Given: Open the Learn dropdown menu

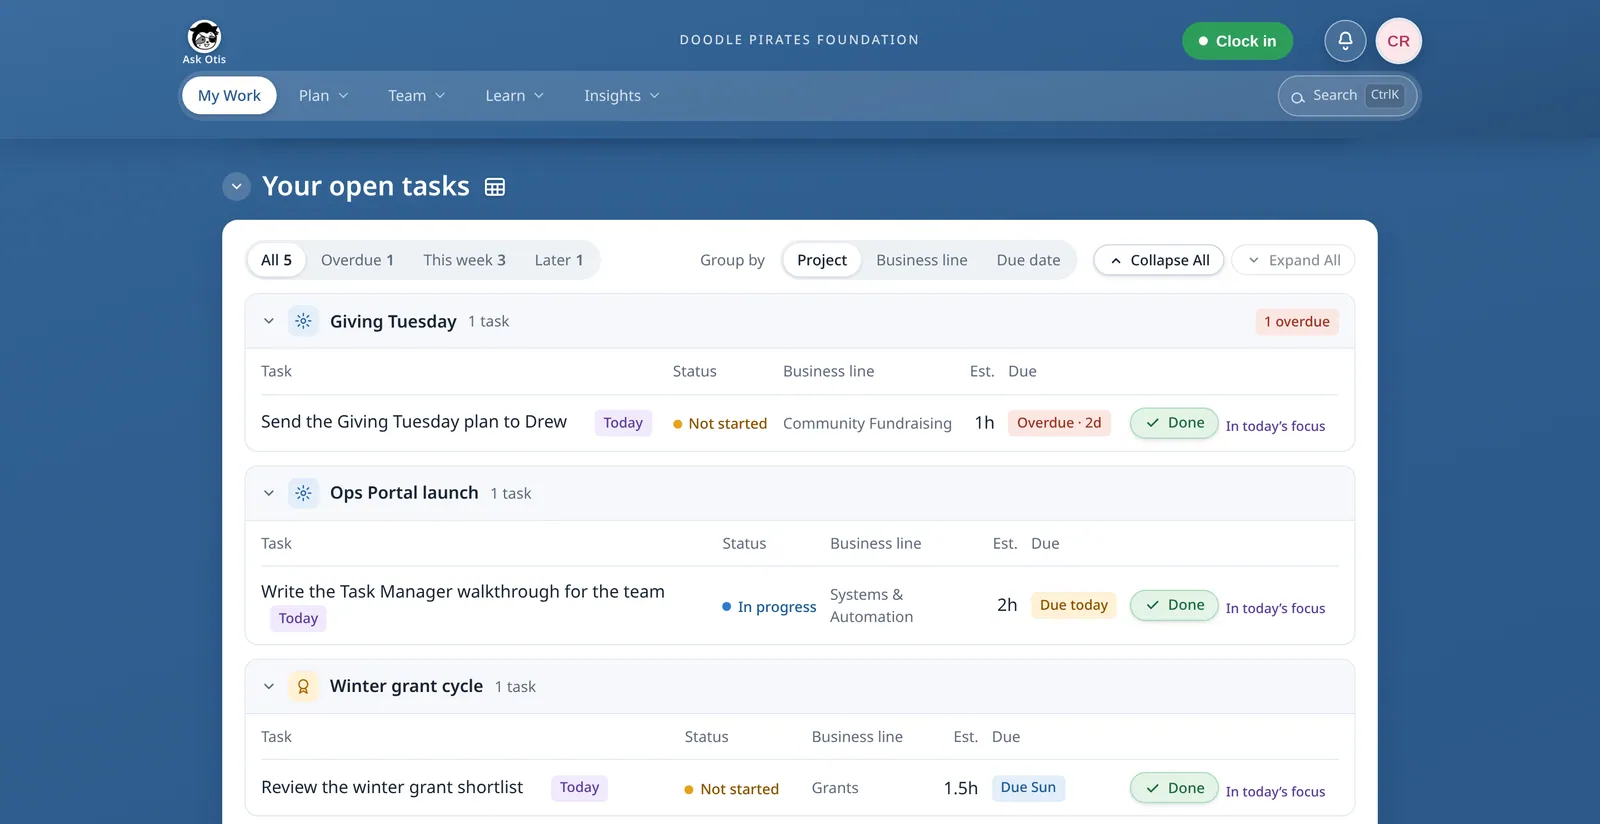Looking at the screenshot, I should click(x=514, y=96).
